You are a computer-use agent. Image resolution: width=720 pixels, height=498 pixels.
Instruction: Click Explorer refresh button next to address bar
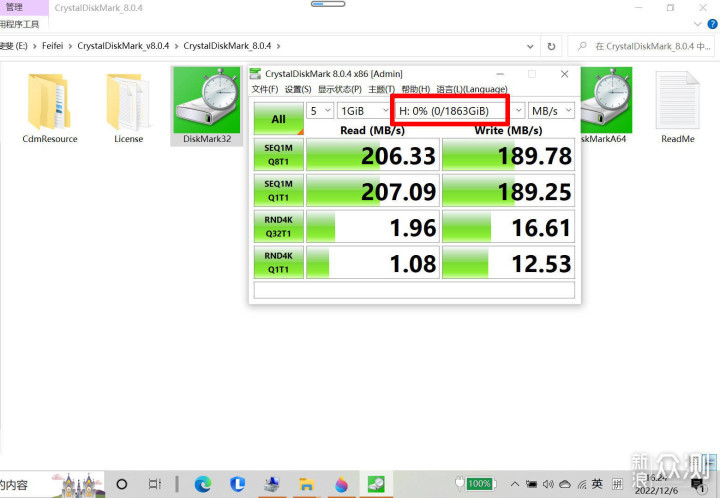pos(551,46)
